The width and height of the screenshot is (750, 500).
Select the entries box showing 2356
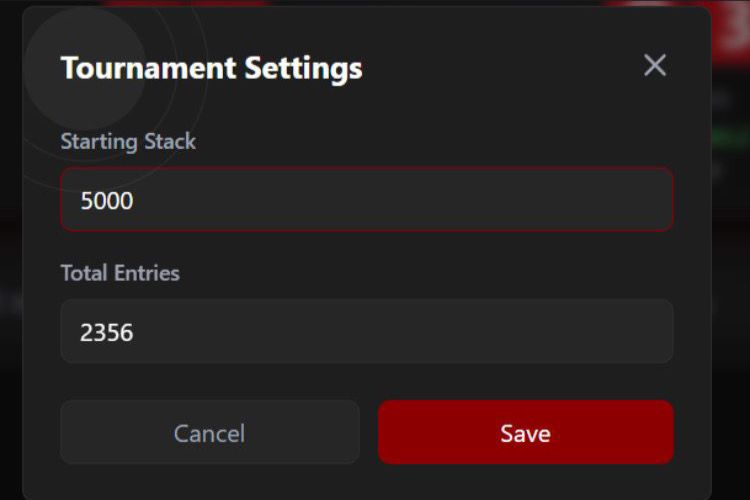pyautogui.click(x=366, y=331)
